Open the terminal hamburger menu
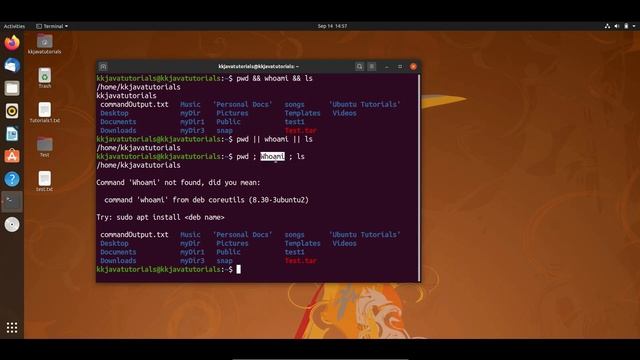Viewport: 640px width, 360px height. [371, 67]
